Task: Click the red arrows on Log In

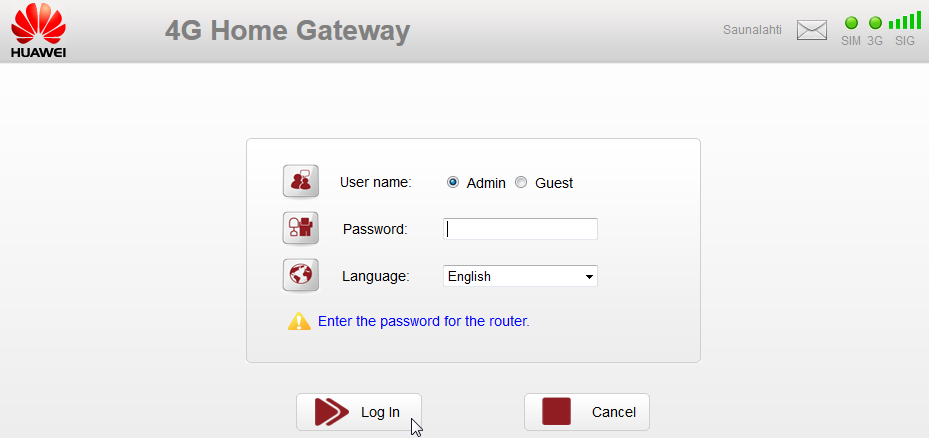Action: click(331, 412)
